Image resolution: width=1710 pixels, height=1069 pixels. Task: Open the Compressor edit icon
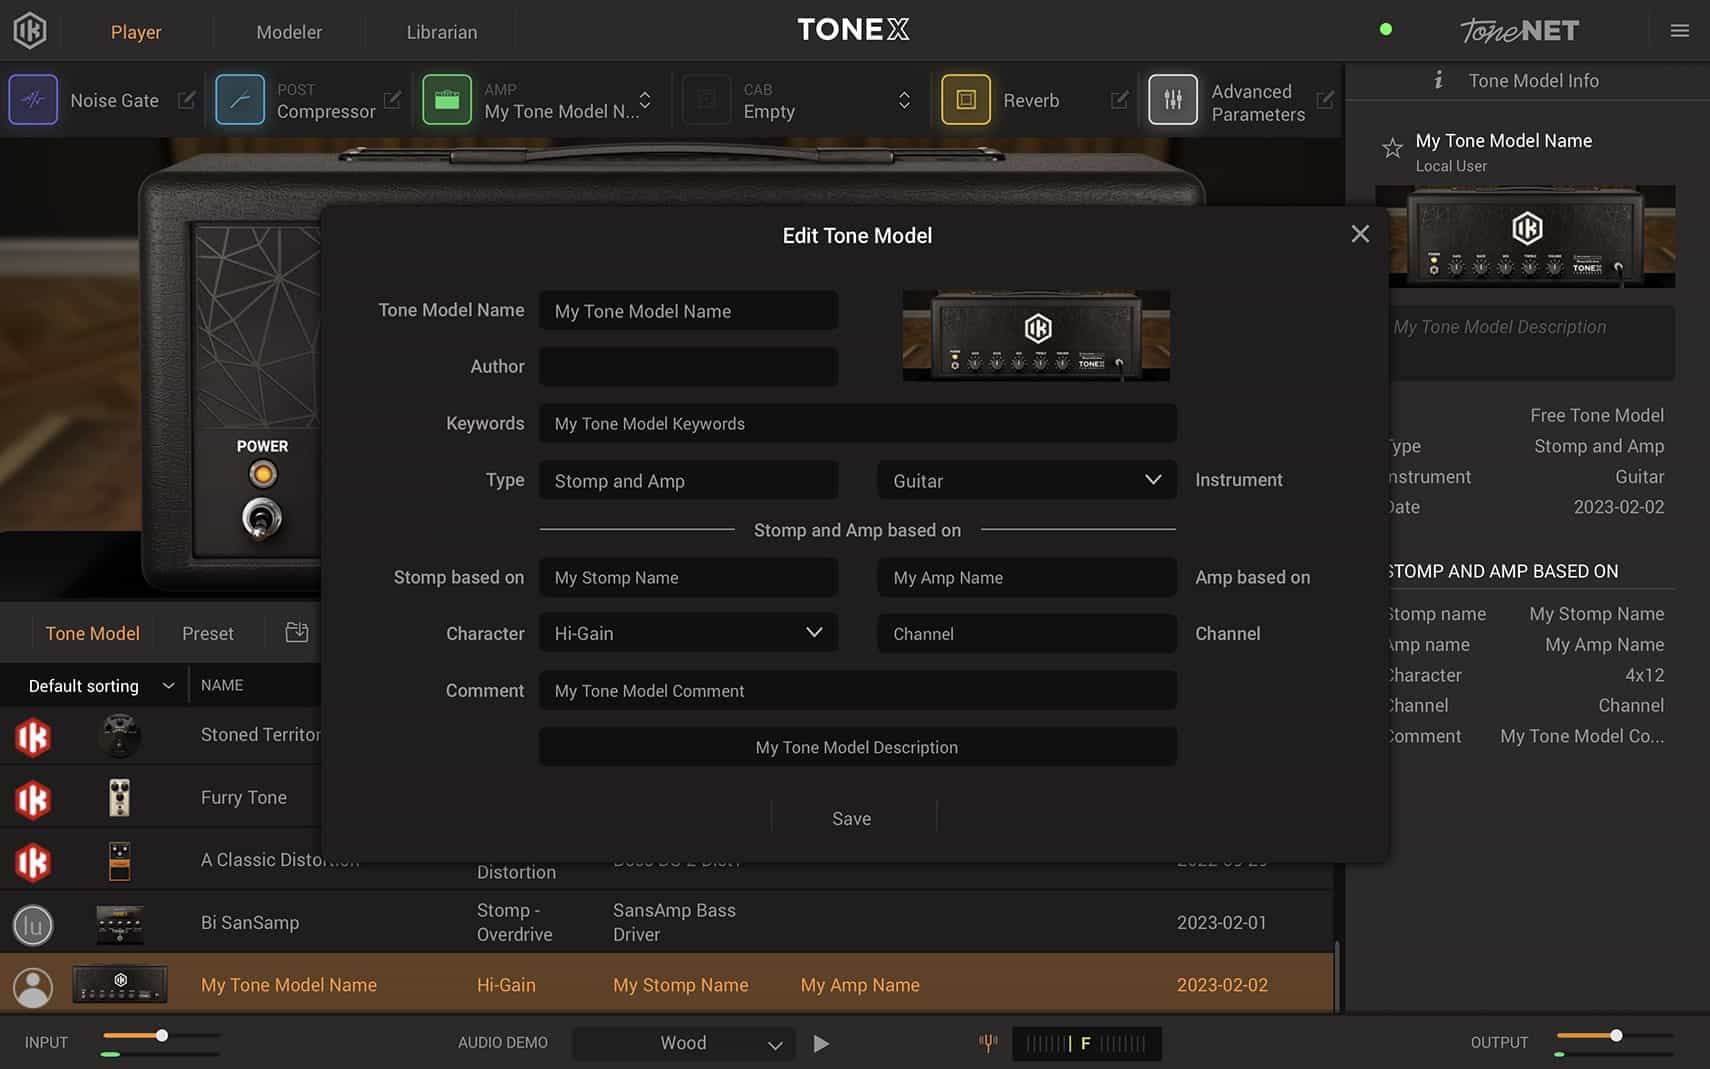tap(392, 100)
